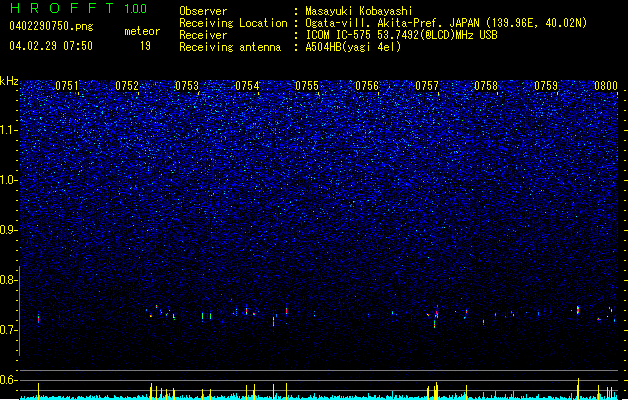Viewport: 629px width, 400px height.
Task: Click the 0752 time marker
Action: (127, 86)
